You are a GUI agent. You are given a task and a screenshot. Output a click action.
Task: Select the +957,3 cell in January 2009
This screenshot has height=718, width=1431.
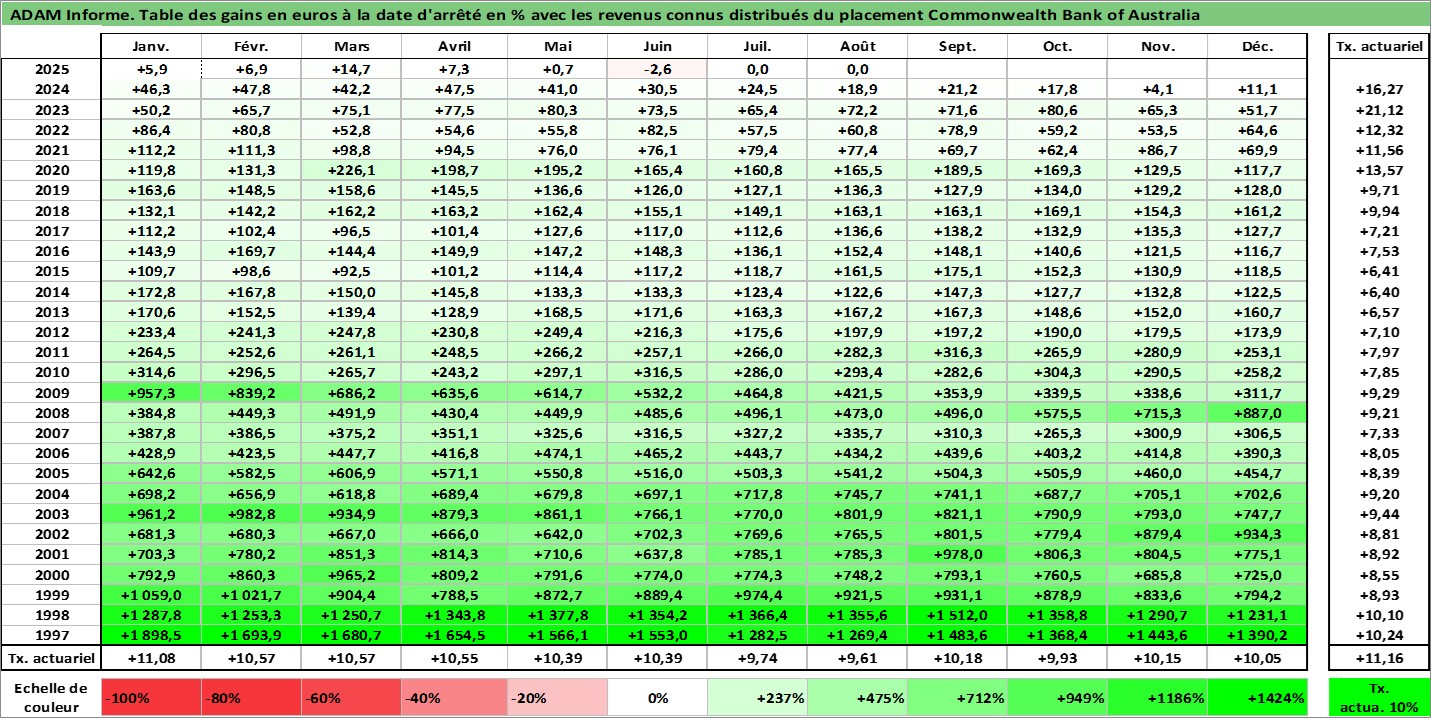point(152,393)
